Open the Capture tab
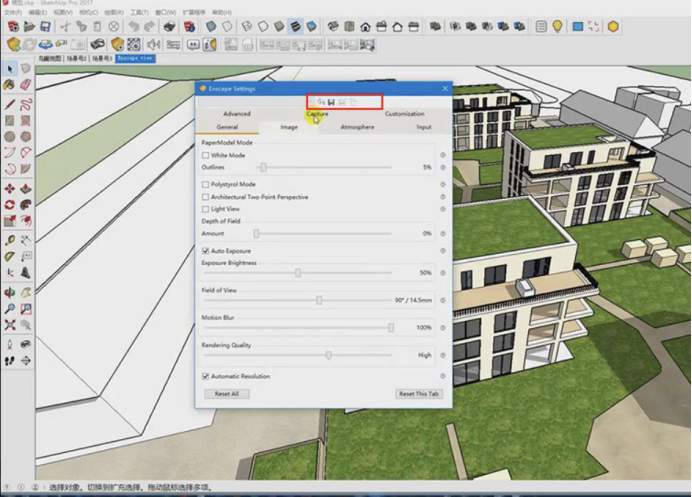Image resolution: width=692 pixels, height=497 pixels. [317, 113]
